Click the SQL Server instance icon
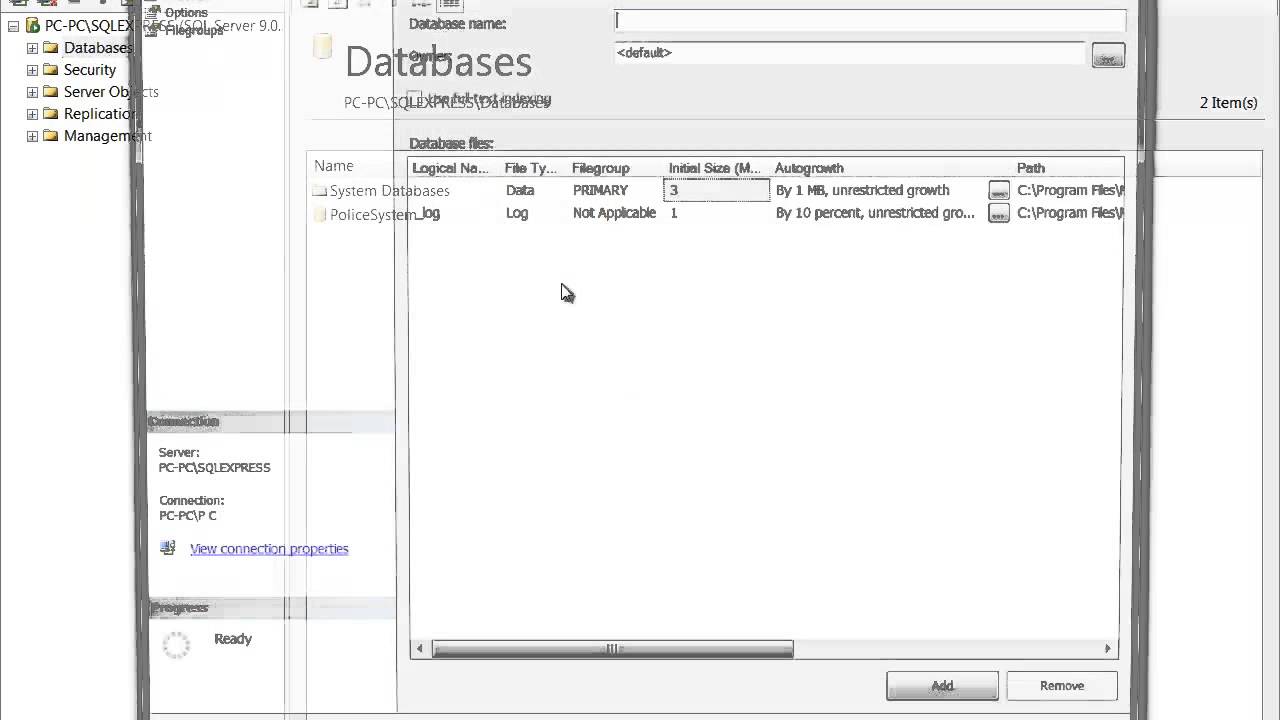Image resolution: width=1280 pixels, height=720 pixels. [32, 26]
